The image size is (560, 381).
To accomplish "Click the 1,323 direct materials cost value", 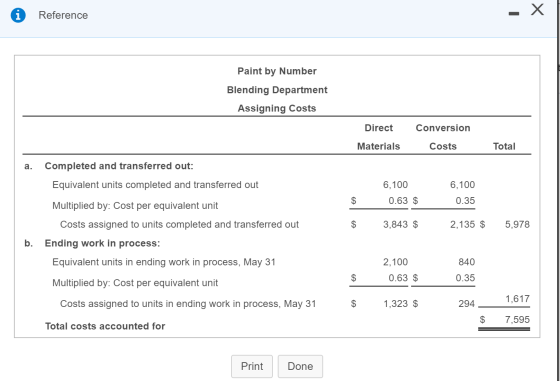I will [x=395, y=304].
